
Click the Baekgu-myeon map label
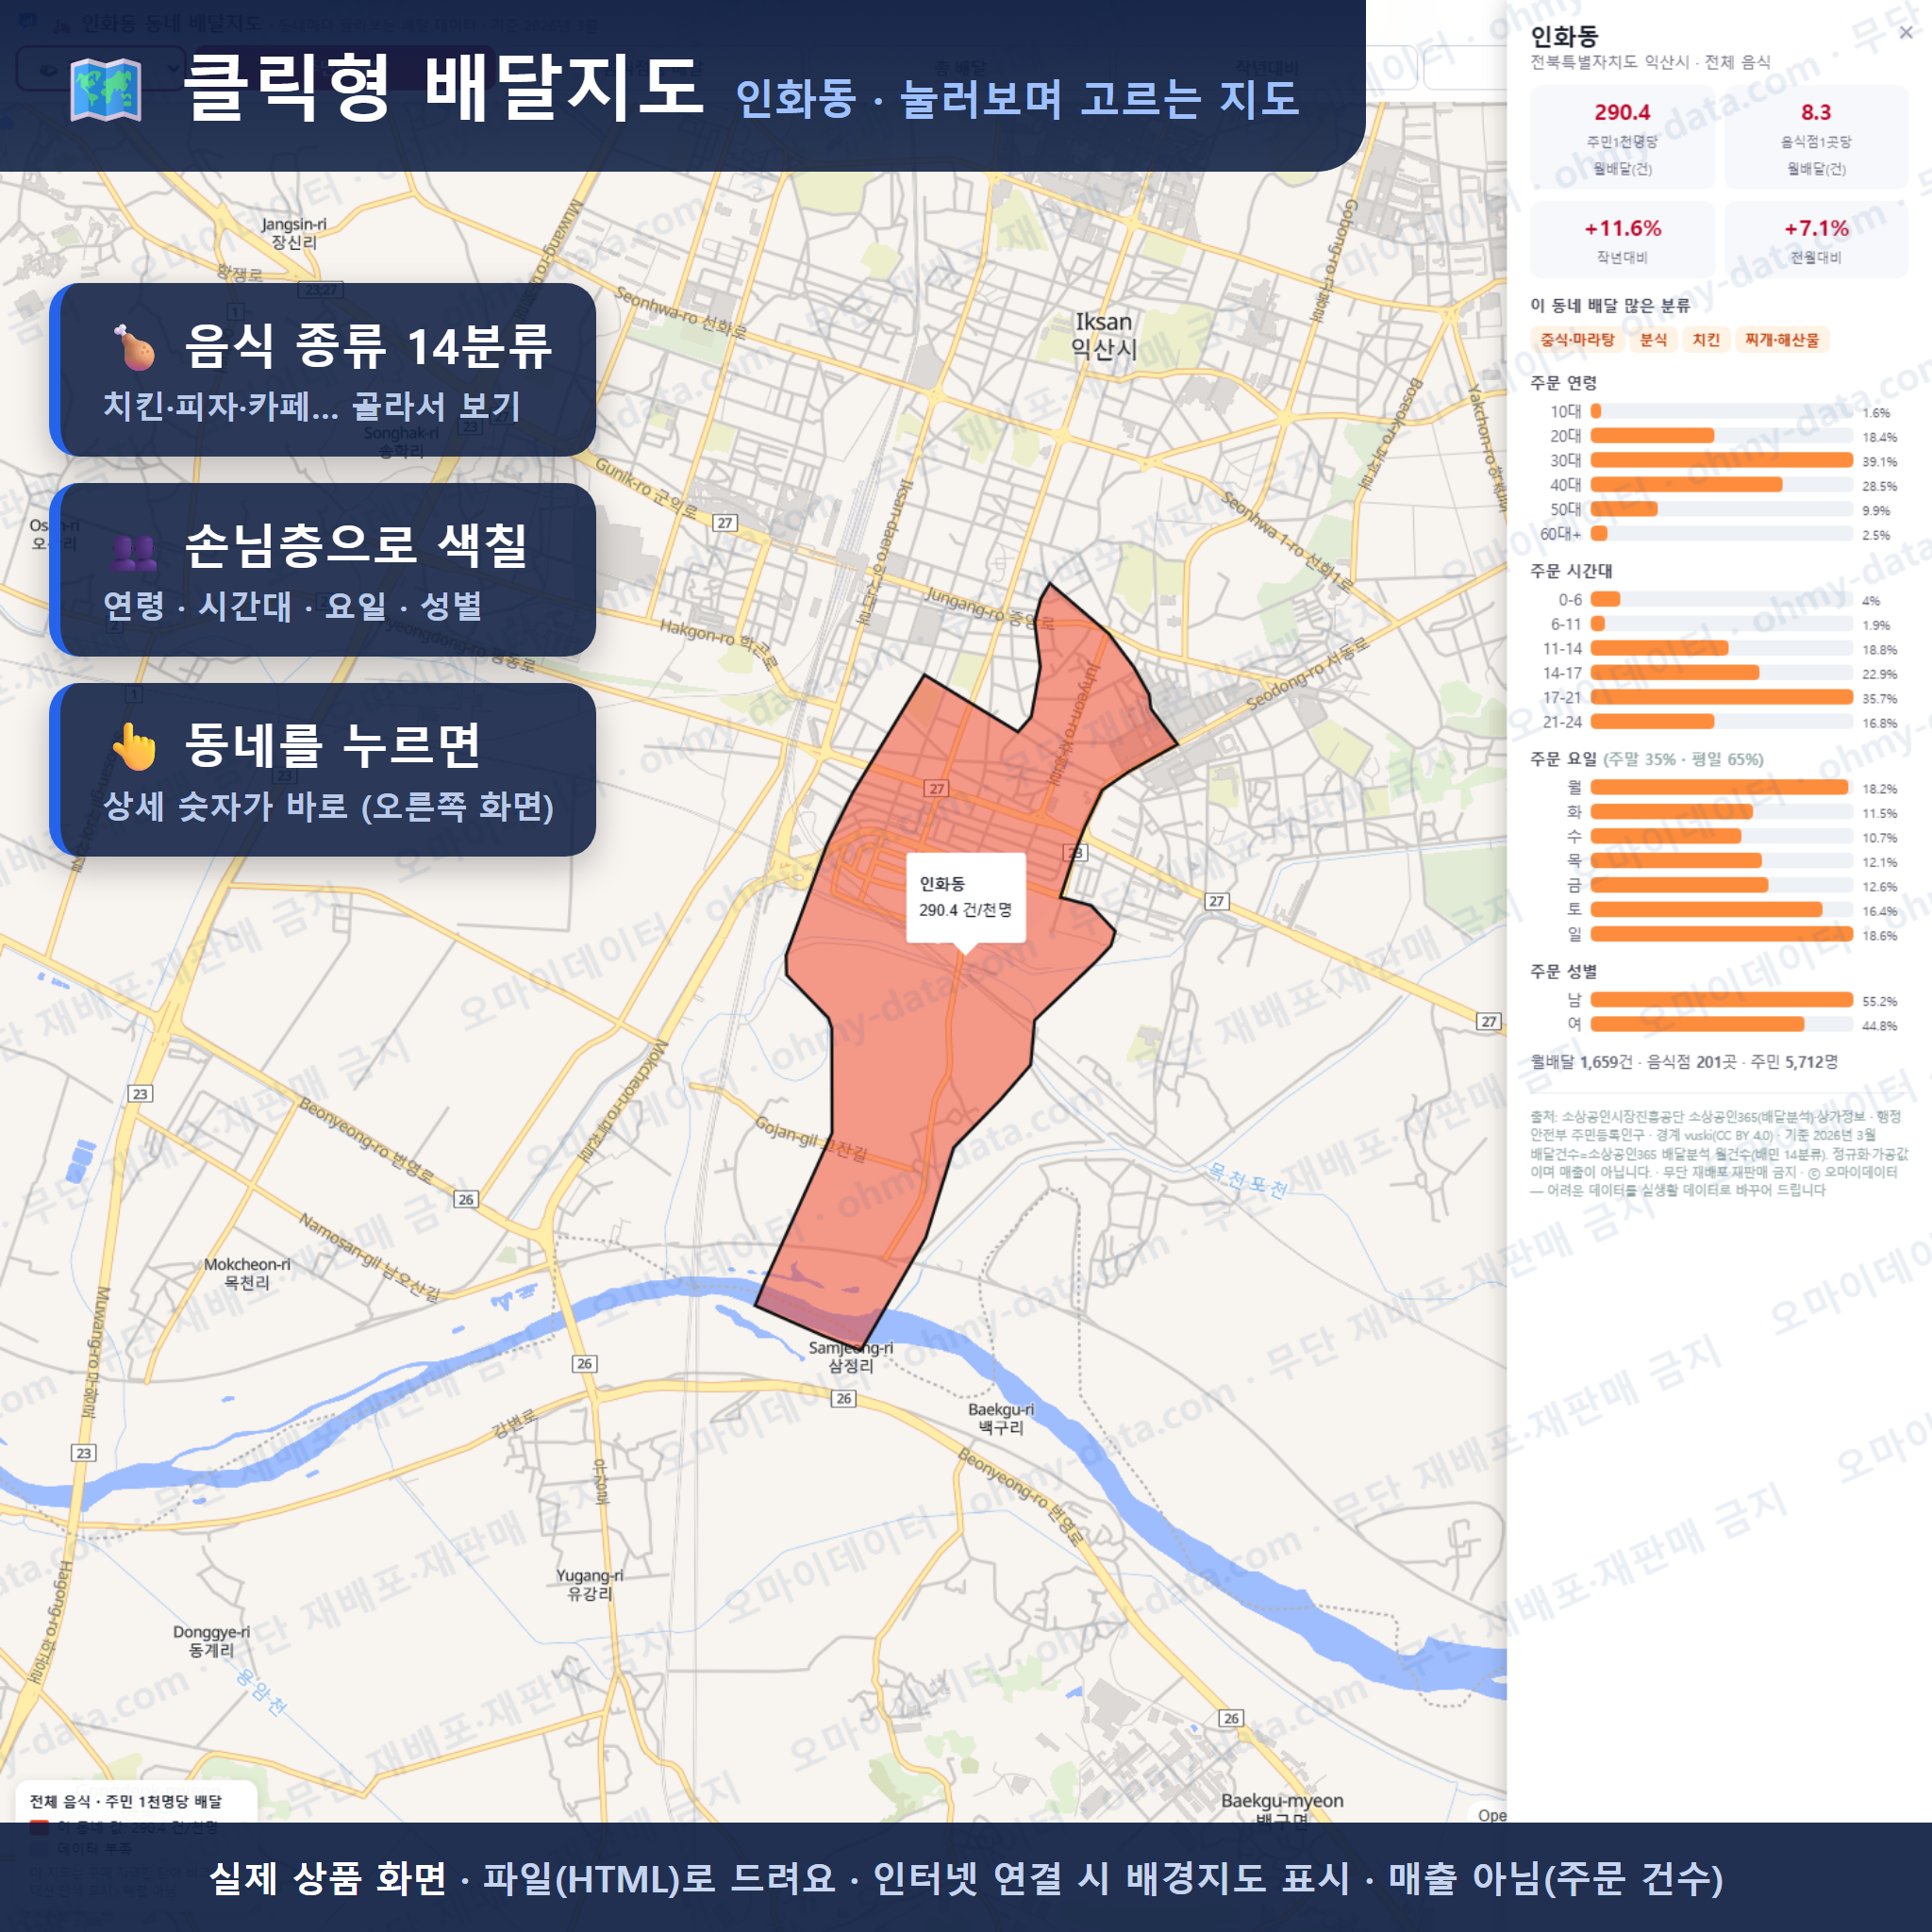[x=1282, y=1801]
